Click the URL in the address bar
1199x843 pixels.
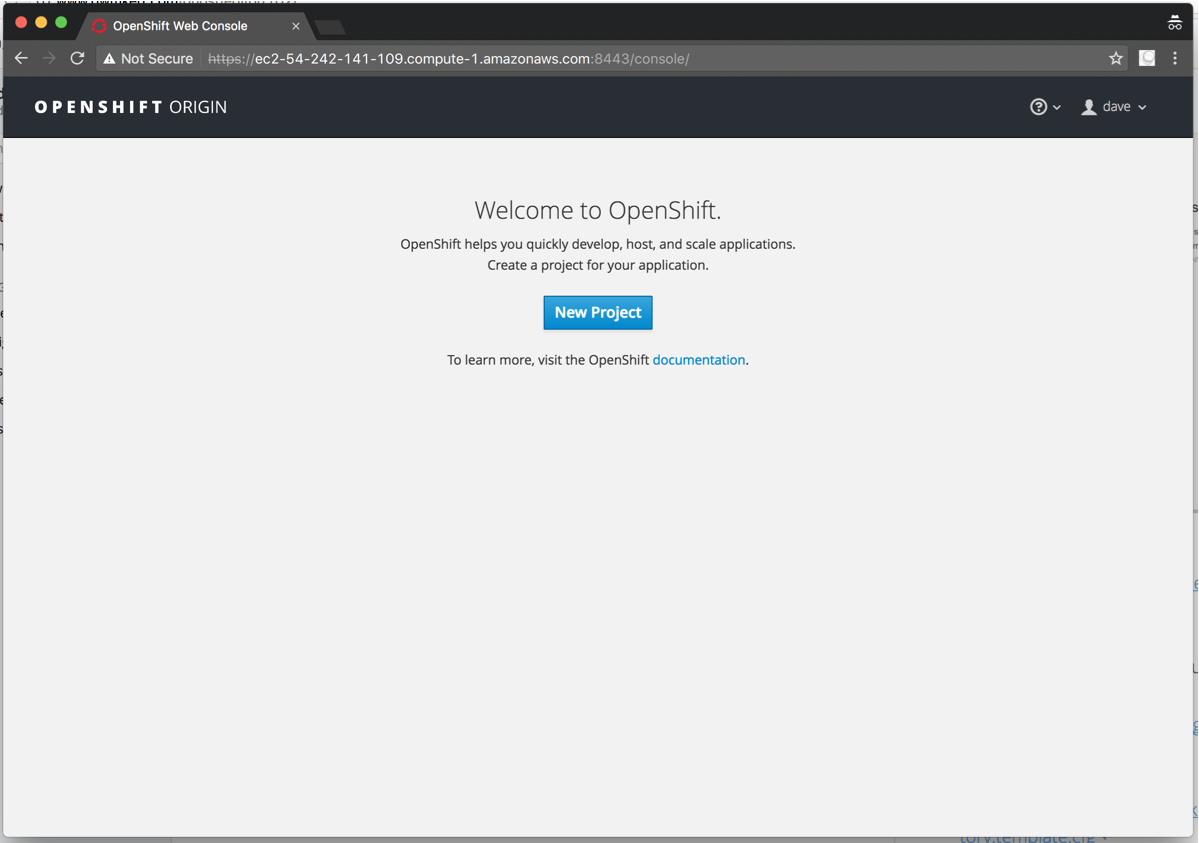(x=448, y=59)
